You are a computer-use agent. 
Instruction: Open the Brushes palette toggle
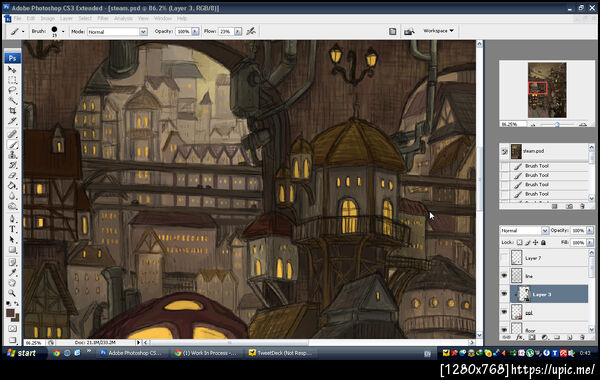[x=393, y=31]
